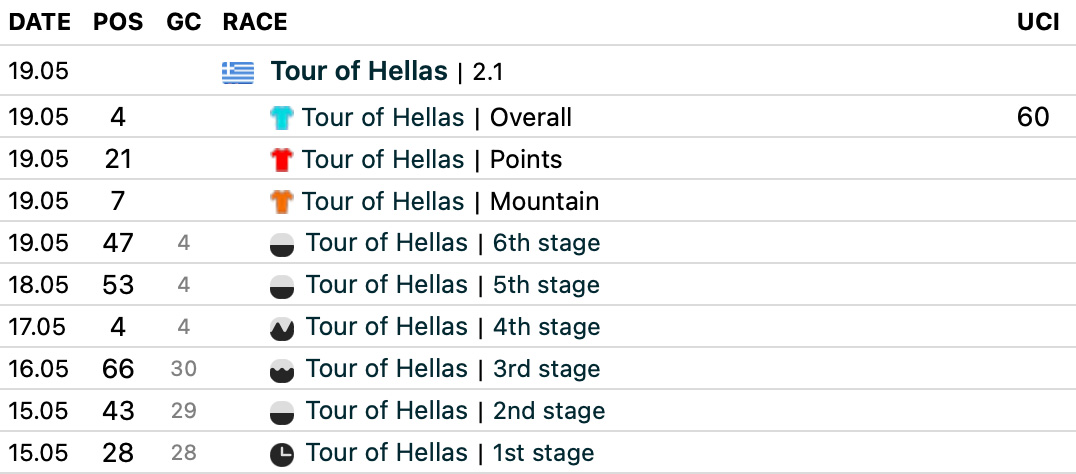Click the 6th stage flat profile icon
Viewport: 1076px width, 474px height.
(x=283, y=244)
